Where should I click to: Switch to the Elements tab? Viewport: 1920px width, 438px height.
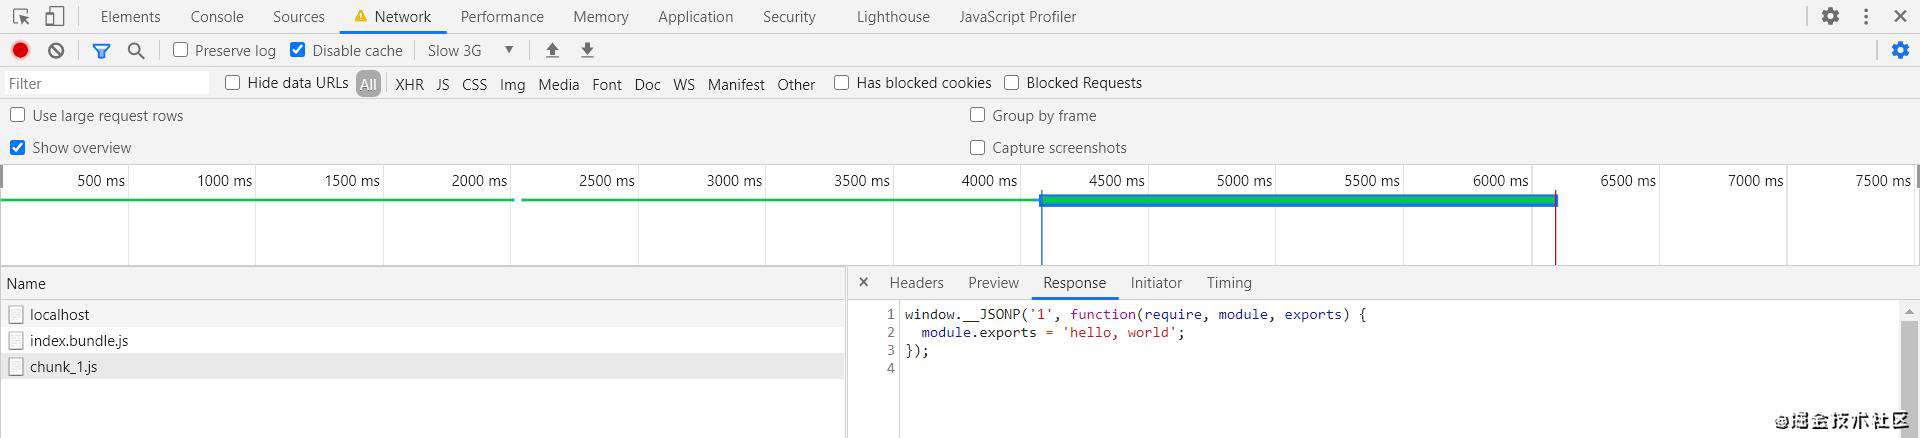click(130, 17)
